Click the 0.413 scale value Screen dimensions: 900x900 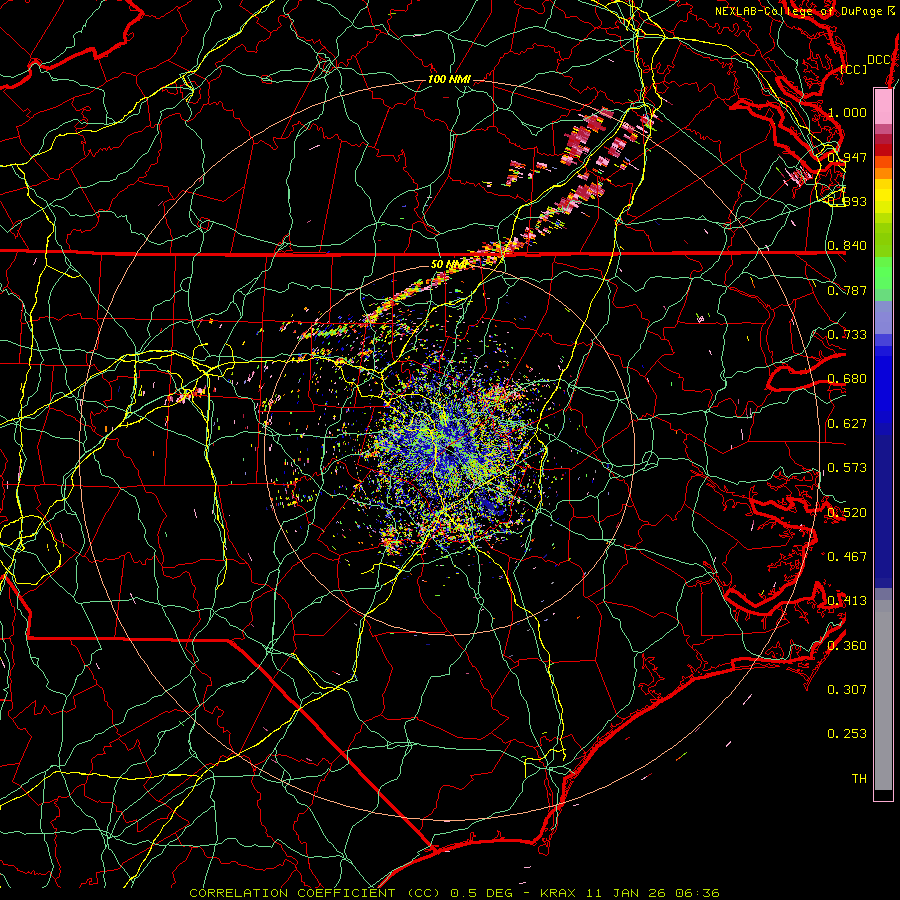(847, 601)
